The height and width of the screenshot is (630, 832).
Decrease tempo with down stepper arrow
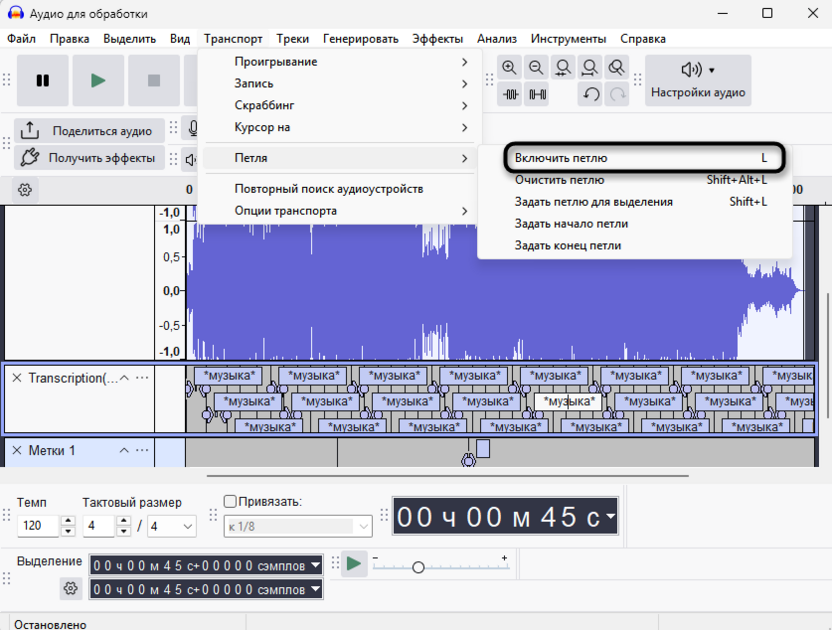pos(68,531)
